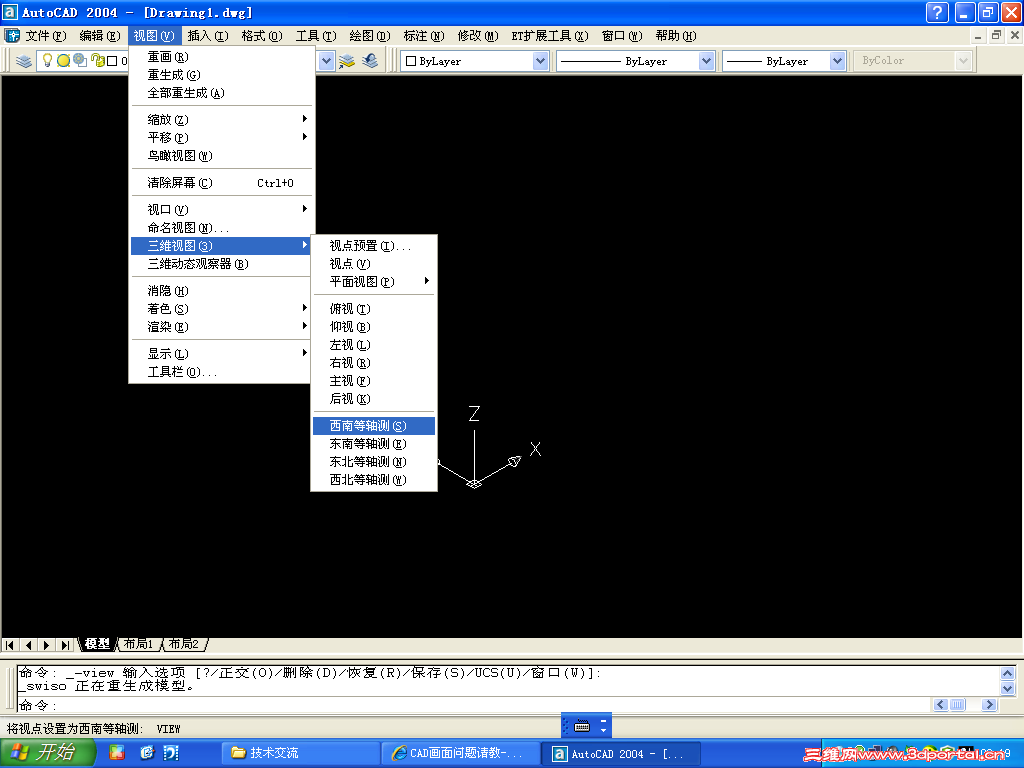
Task: Select 仰视(B) bottom view
Action: pyautogui.click(x=374, y=327)
